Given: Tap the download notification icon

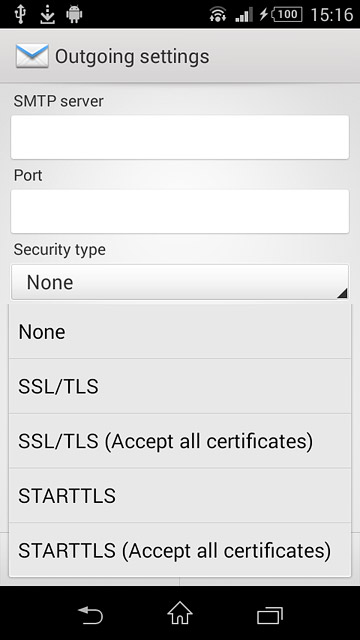Looking at the screenshot, I should click(x=47, y=14).
